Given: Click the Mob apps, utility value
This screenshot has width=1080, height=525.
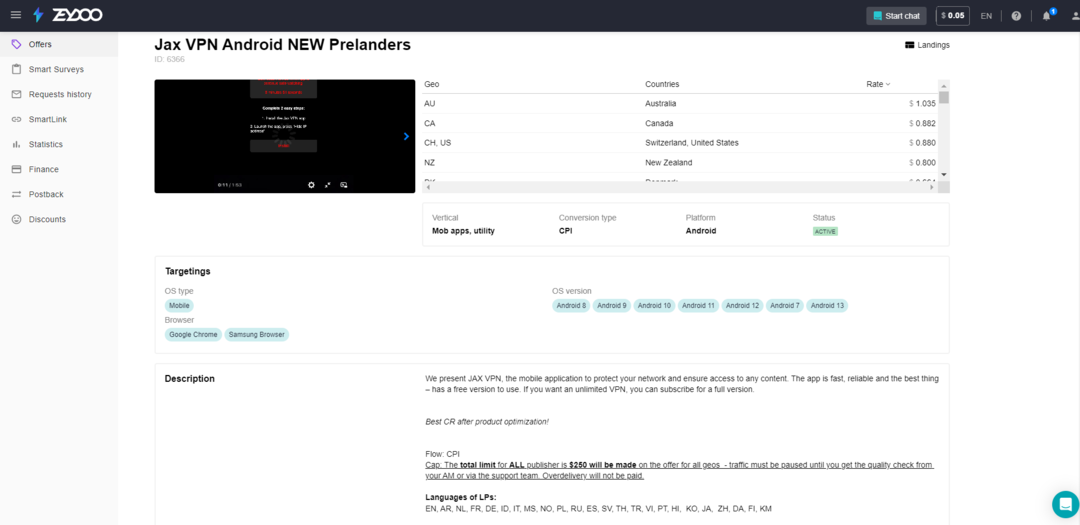Looking at the screenshot, I should [x=463, y=231].
